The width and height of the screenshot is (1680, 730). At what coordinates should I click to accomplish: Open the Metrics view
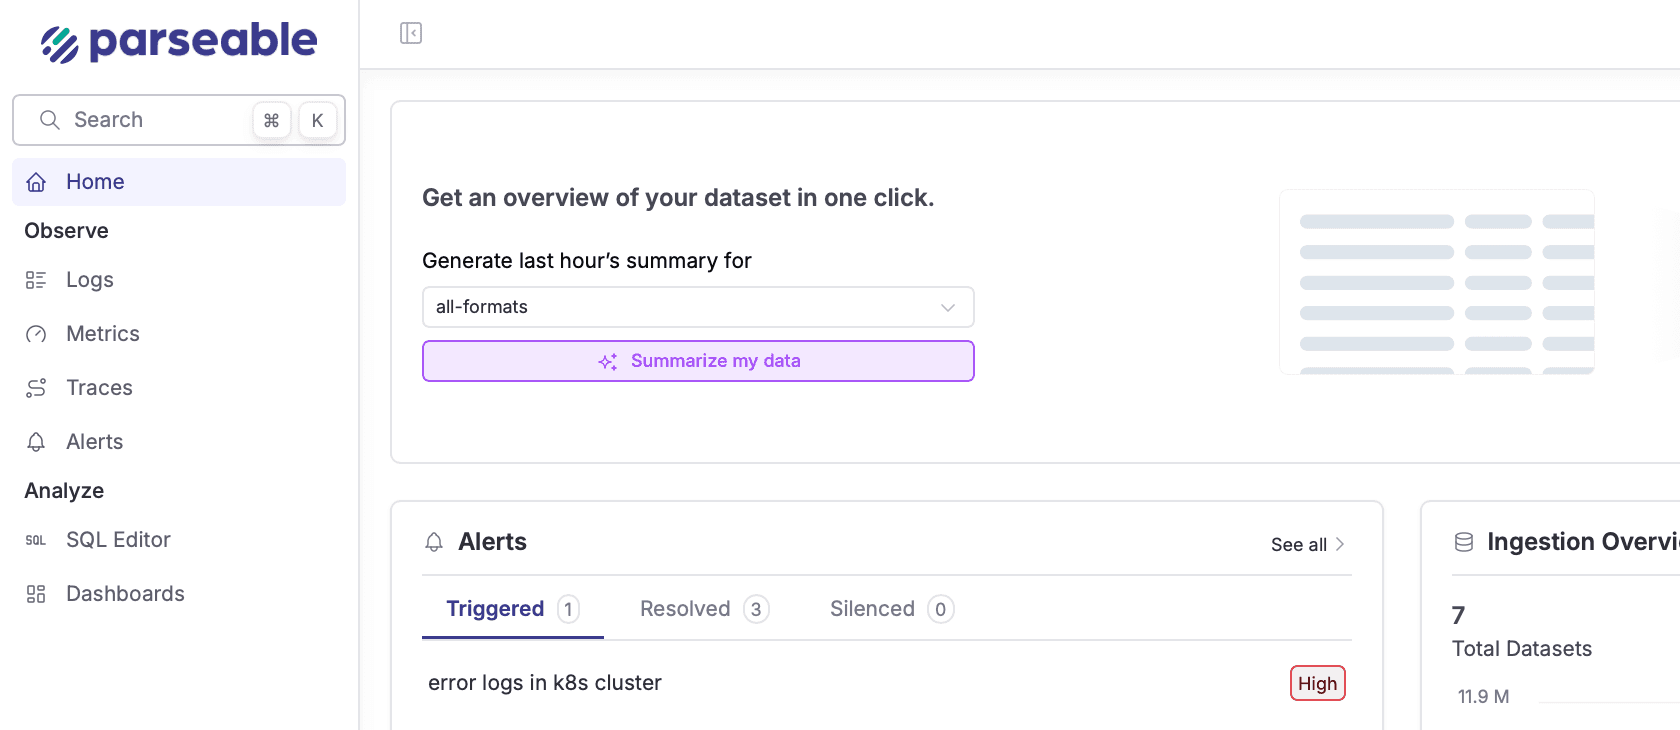point(102,333)
